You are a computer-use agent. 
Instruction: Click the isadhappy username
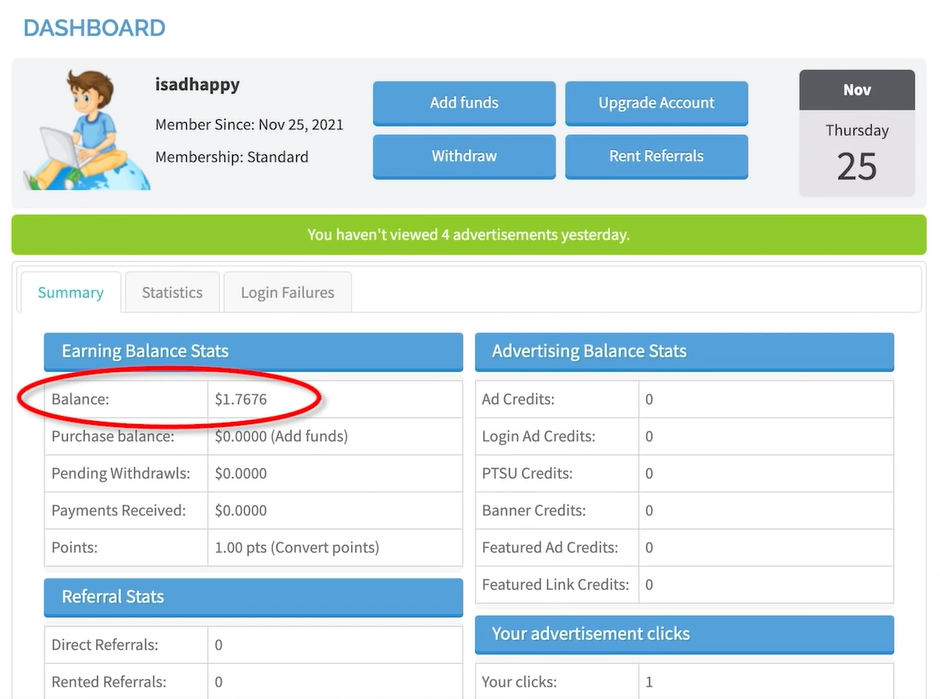197,85
